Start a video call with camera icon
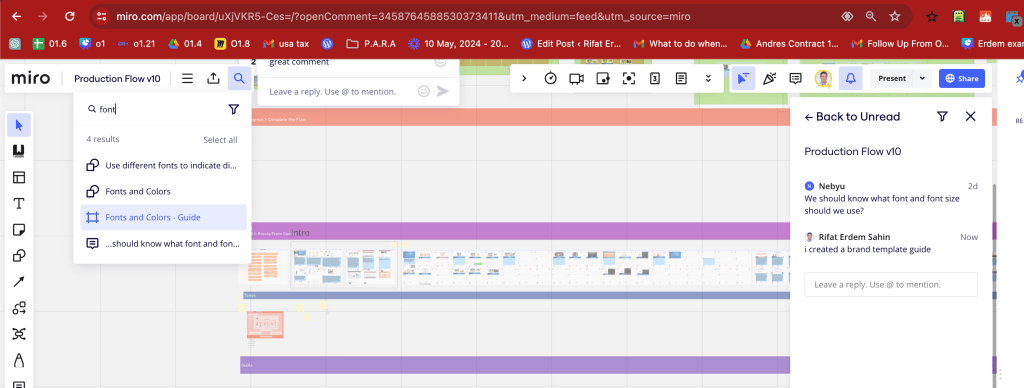 (x=576, y=78)
